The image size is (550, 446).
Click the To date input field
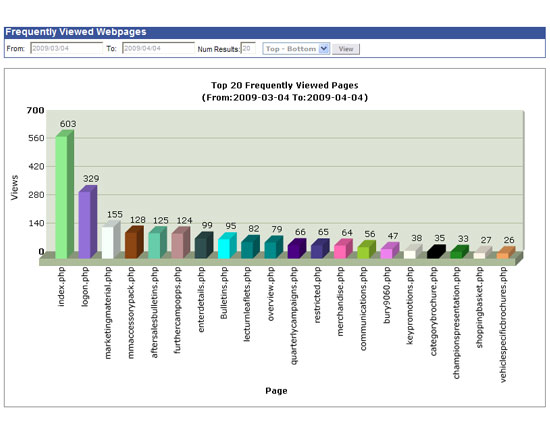[158, 48]
